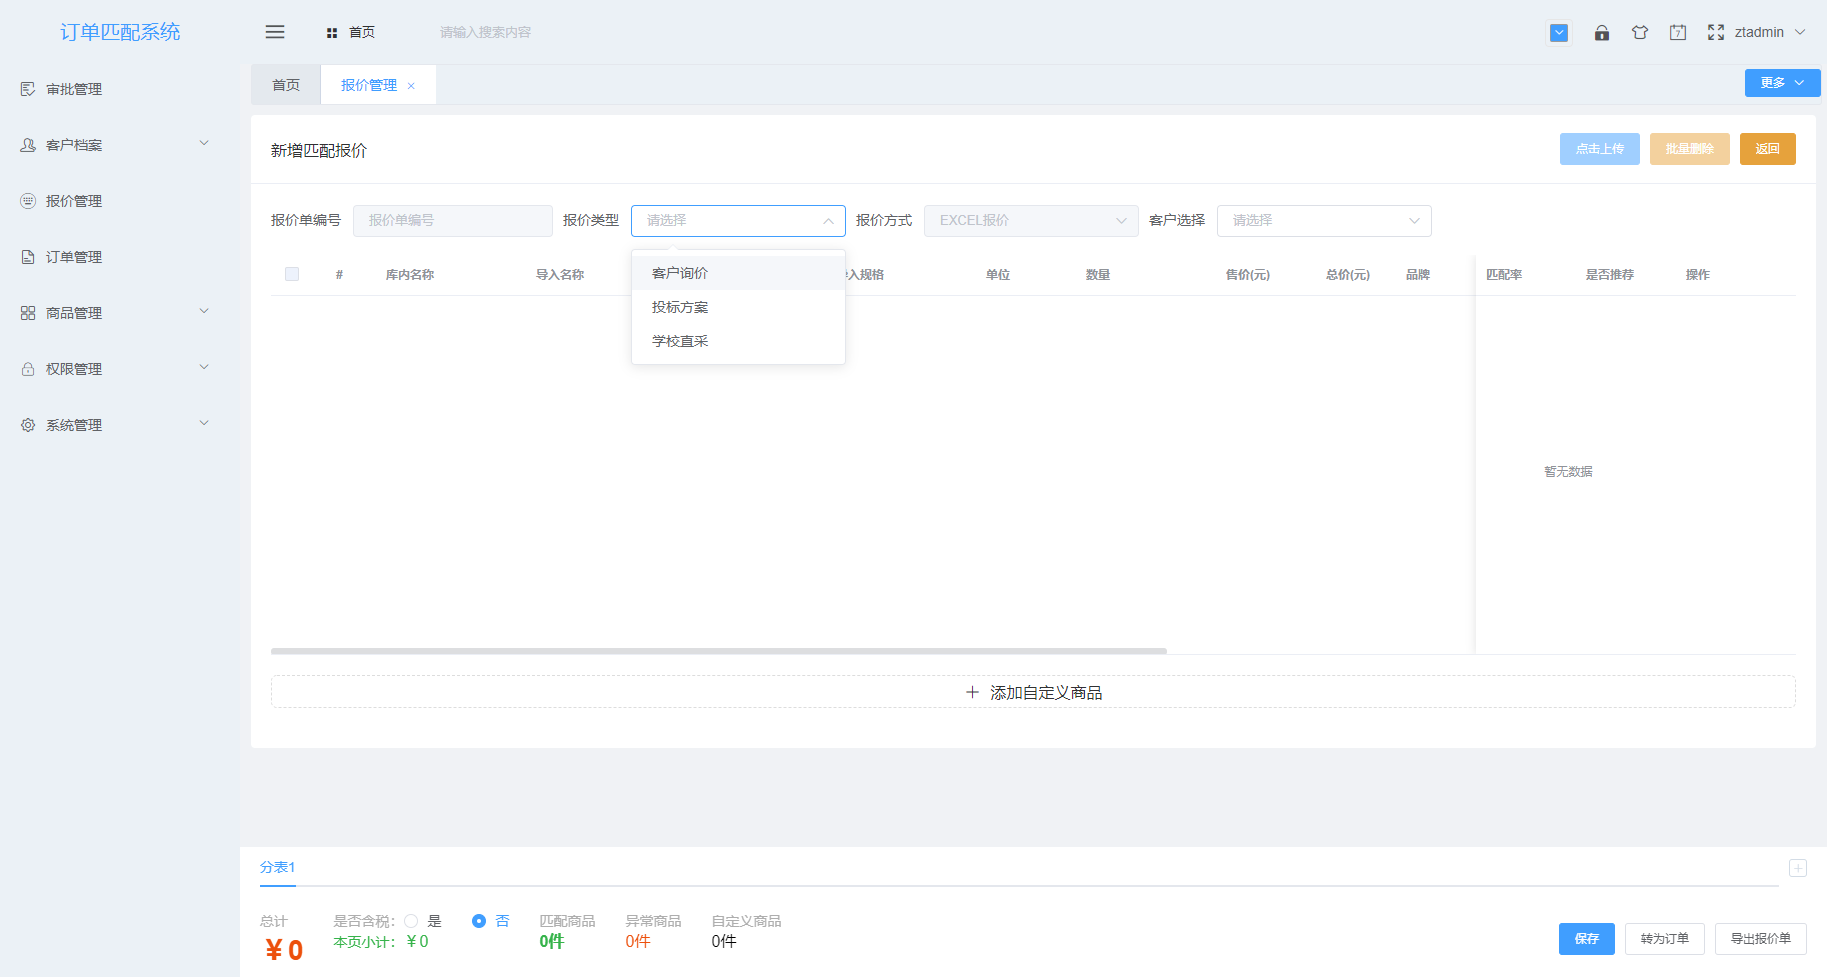Open theme settings via shirt icon
The width and height of the screenshot is (1827, 977).
(1640, 32)
